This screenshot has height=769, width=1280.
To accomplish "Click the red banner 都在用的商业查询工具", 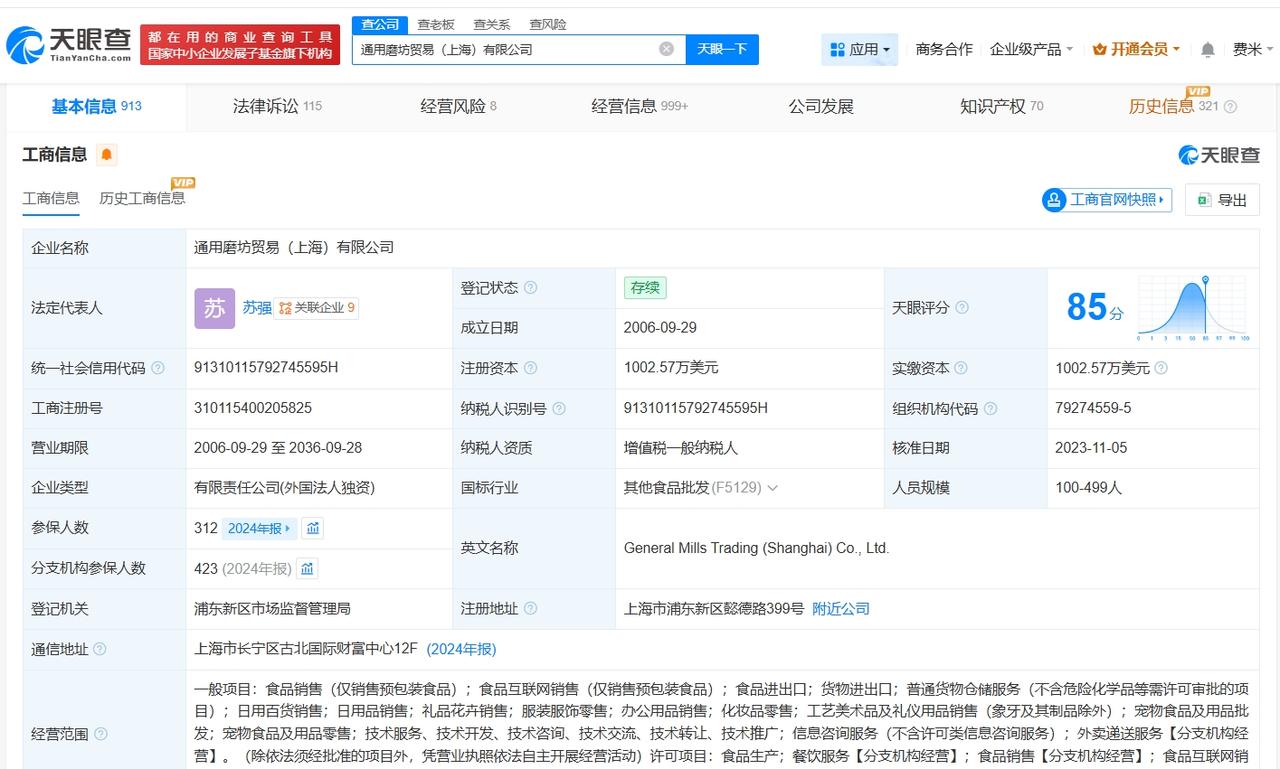I will (x=240, y=45).
